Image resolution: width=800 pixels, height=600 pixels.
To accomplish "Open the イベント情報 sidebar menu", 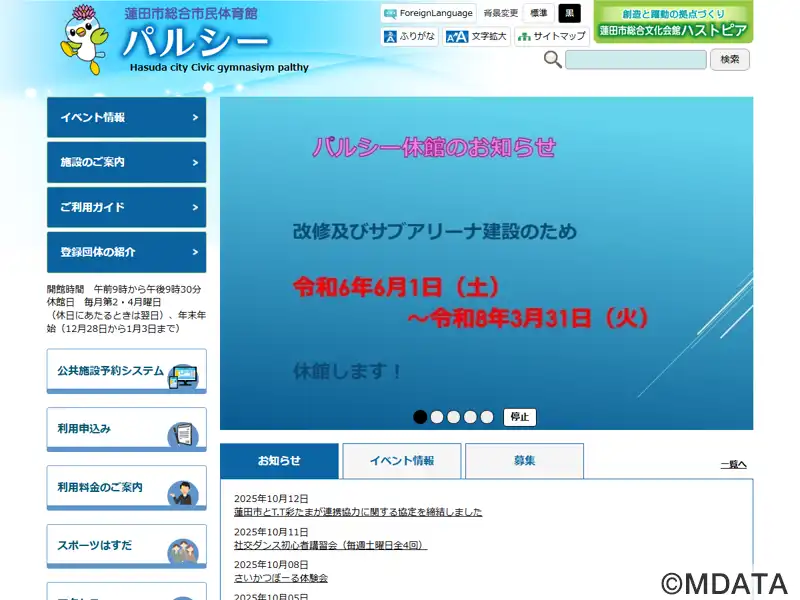I will [x=127, y=117].
